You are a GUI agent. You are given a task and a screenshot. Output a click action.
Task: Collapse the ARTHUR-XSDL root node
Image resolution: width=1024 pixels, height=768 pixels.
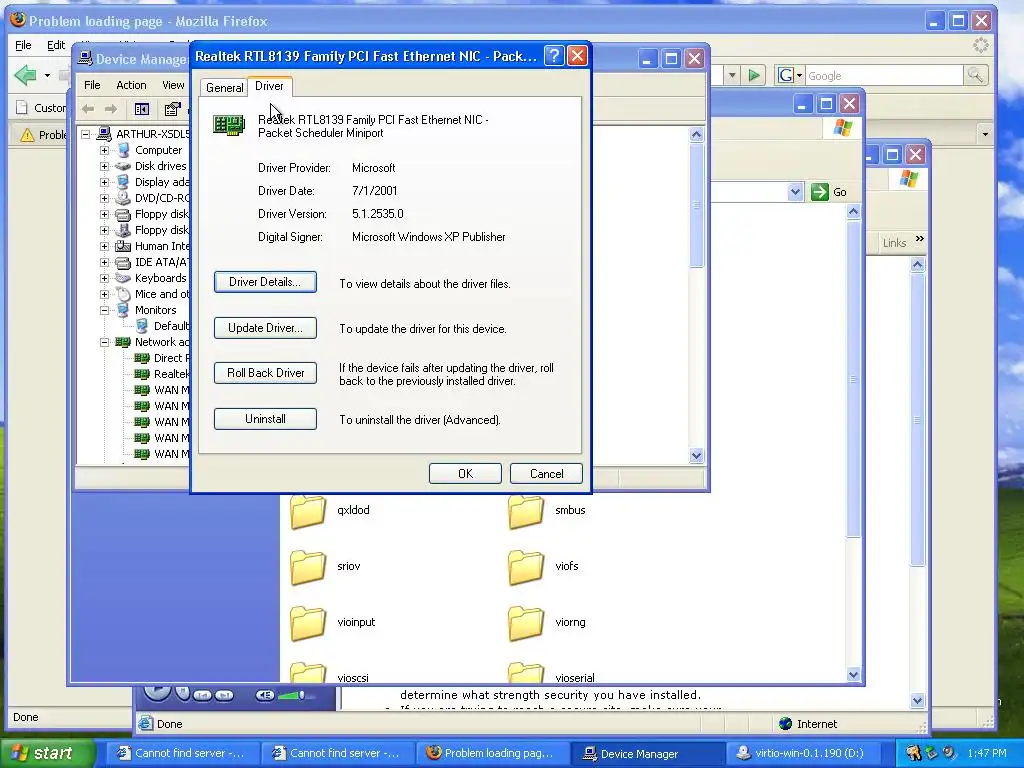coord(86,134)
